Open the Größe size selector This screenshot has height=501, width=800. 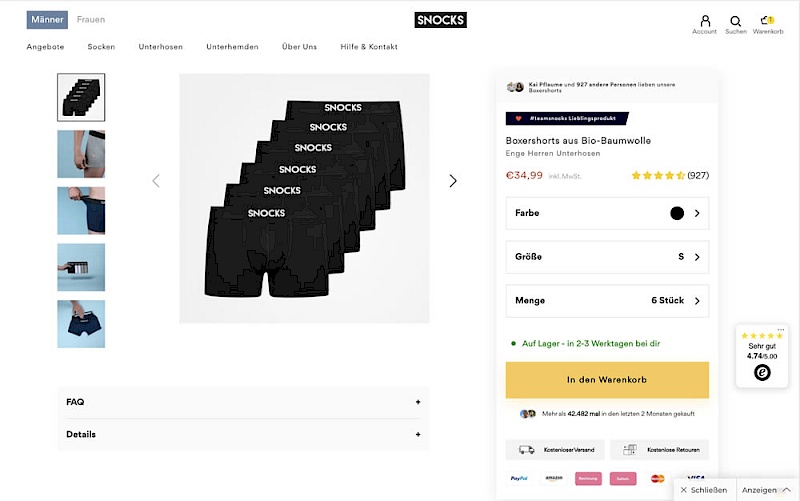coord(607,257)
